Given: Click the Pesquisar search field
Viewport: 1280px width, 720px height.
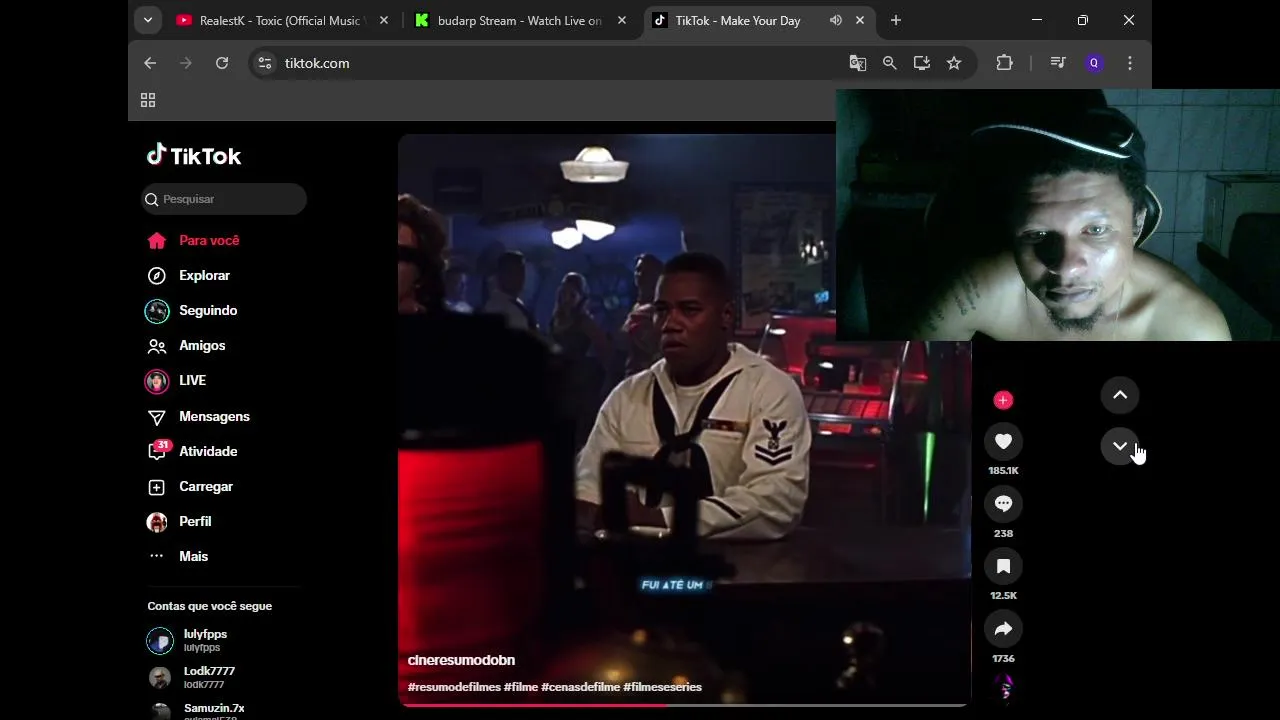Looking at the screenshot, I should click(224, 199).
